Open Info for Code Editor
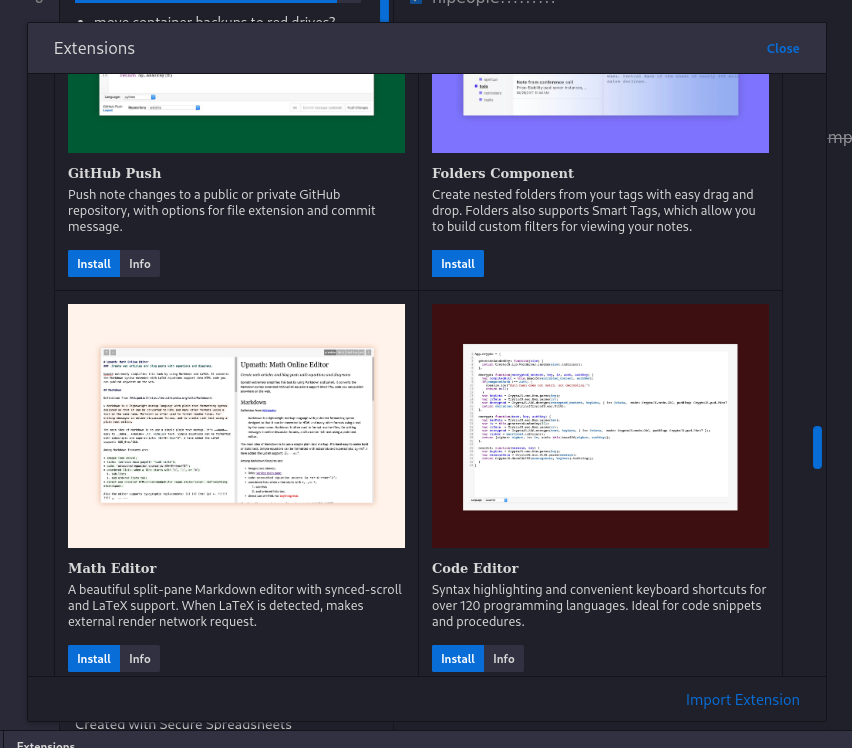This screenshot has height=748, width=852. (x=504, y=658)
